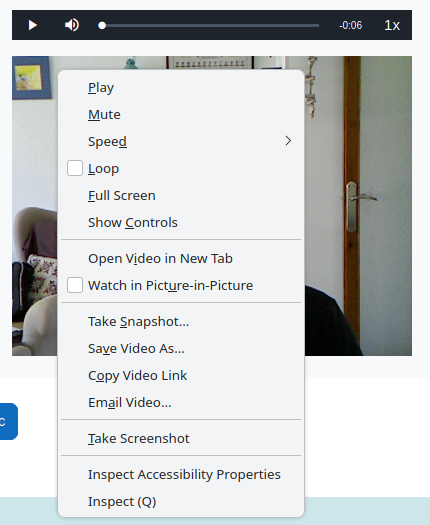Open Inspect Accessibility Properties

[181, 474]
